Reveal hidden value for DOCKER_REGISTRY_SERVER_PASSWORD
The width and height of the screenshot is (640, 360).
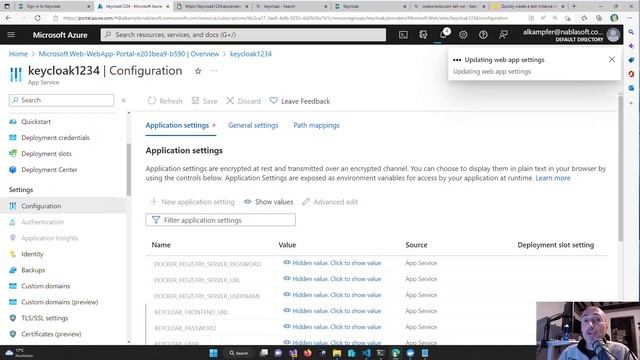(x=332, y=263)
